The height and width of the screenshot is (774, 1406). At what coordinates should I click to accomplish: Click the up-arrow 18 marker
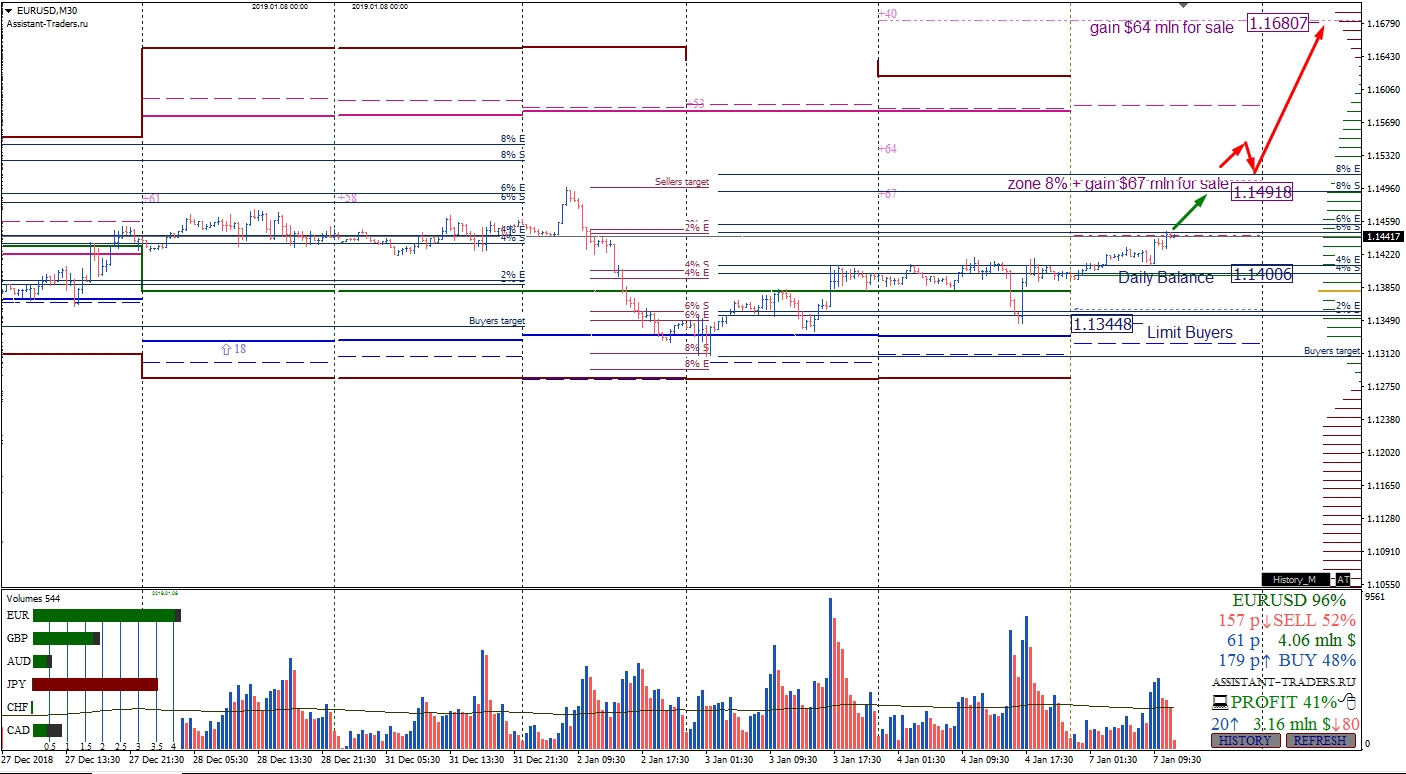[233, 349]
